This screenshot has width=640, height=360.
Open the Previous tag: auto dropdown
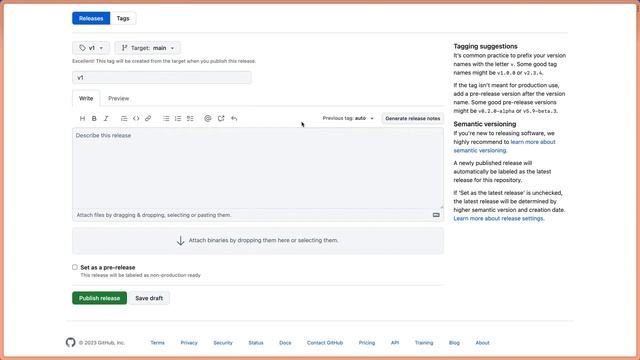(x=348, y=118)
